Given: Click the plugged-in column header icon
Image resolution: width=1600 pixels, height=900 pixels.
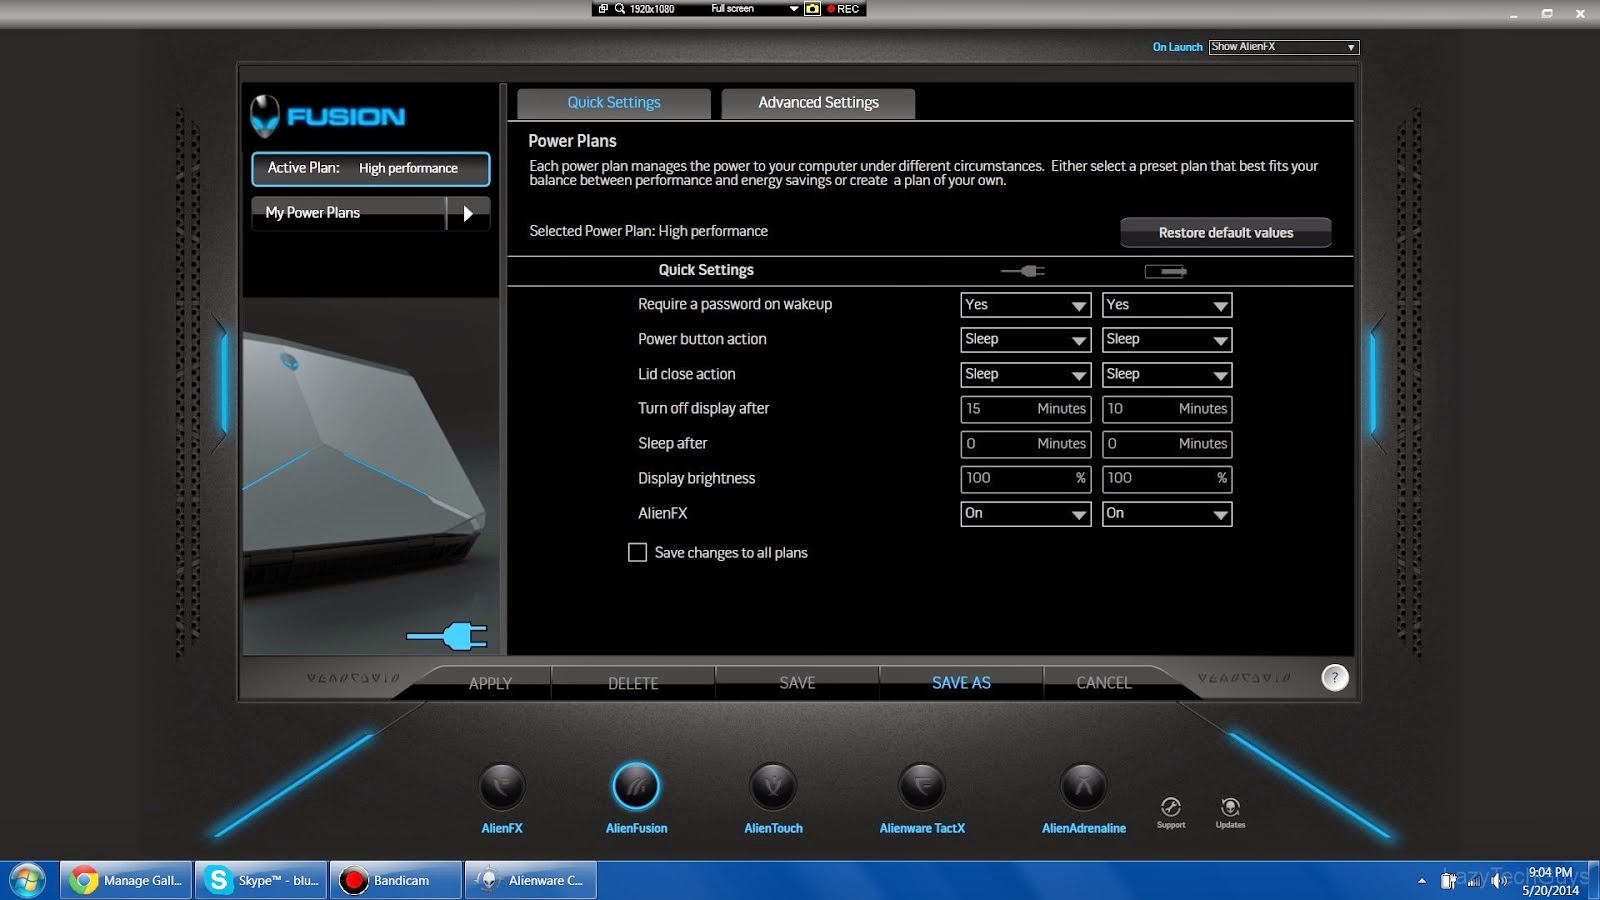Looking at the screenshot, I should click(1023, 271).
